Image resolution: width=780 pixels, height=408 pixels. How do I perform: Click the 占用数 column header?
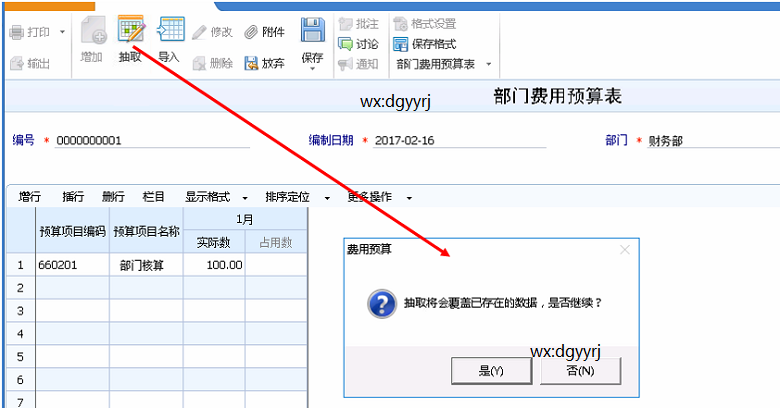point(276,242)
